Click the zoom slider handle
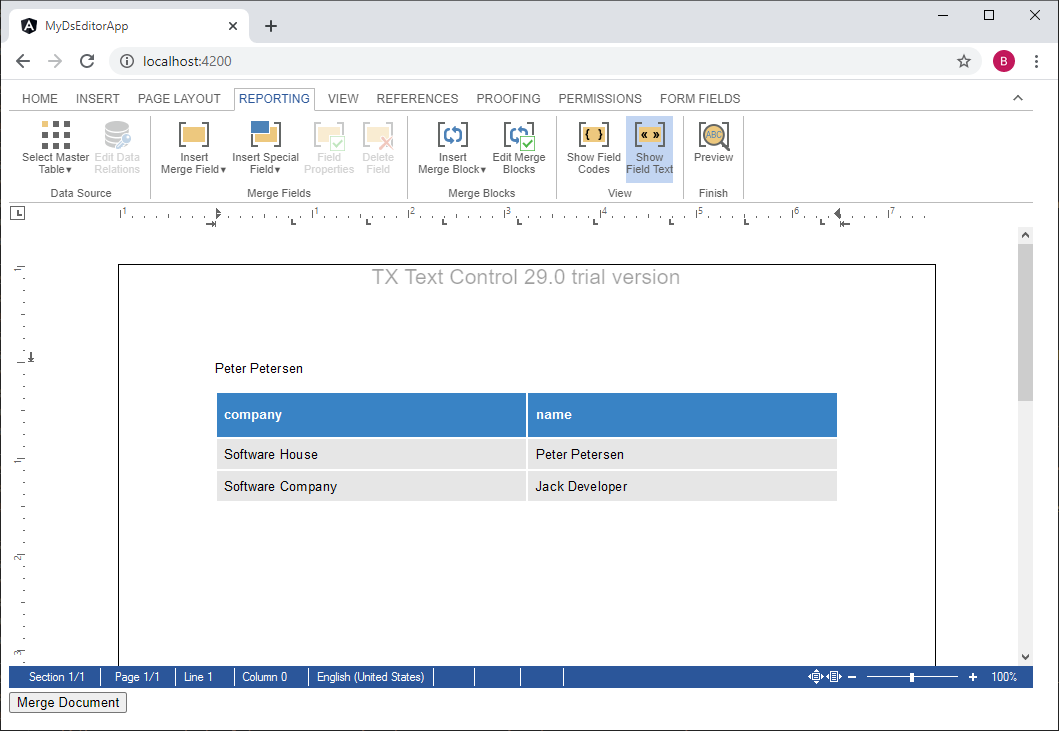The width and height of the screenshot is (1059, 731). (x=912, y=677)
